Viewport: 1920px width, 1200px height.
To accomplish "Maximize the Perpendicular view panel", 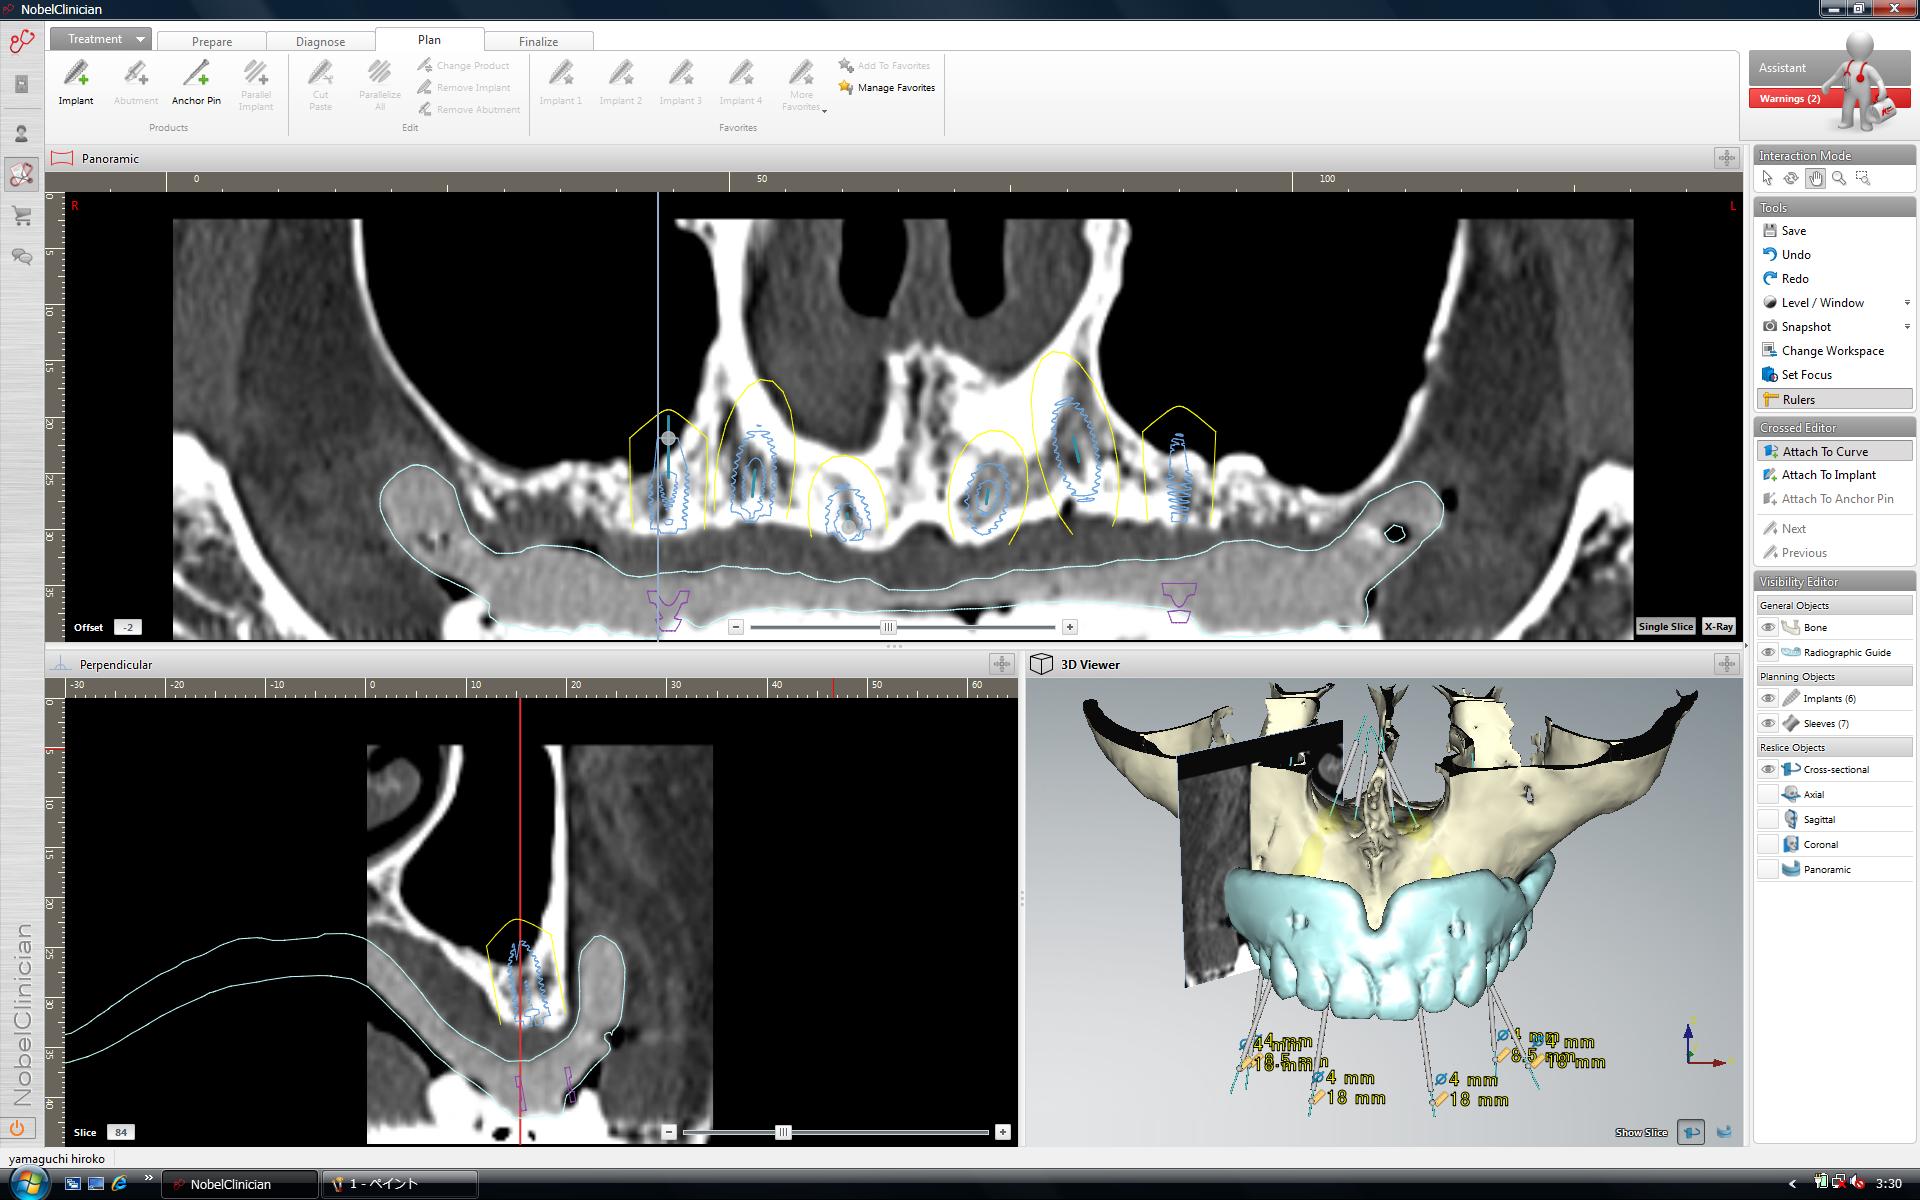I will (x=1002, y=664).
